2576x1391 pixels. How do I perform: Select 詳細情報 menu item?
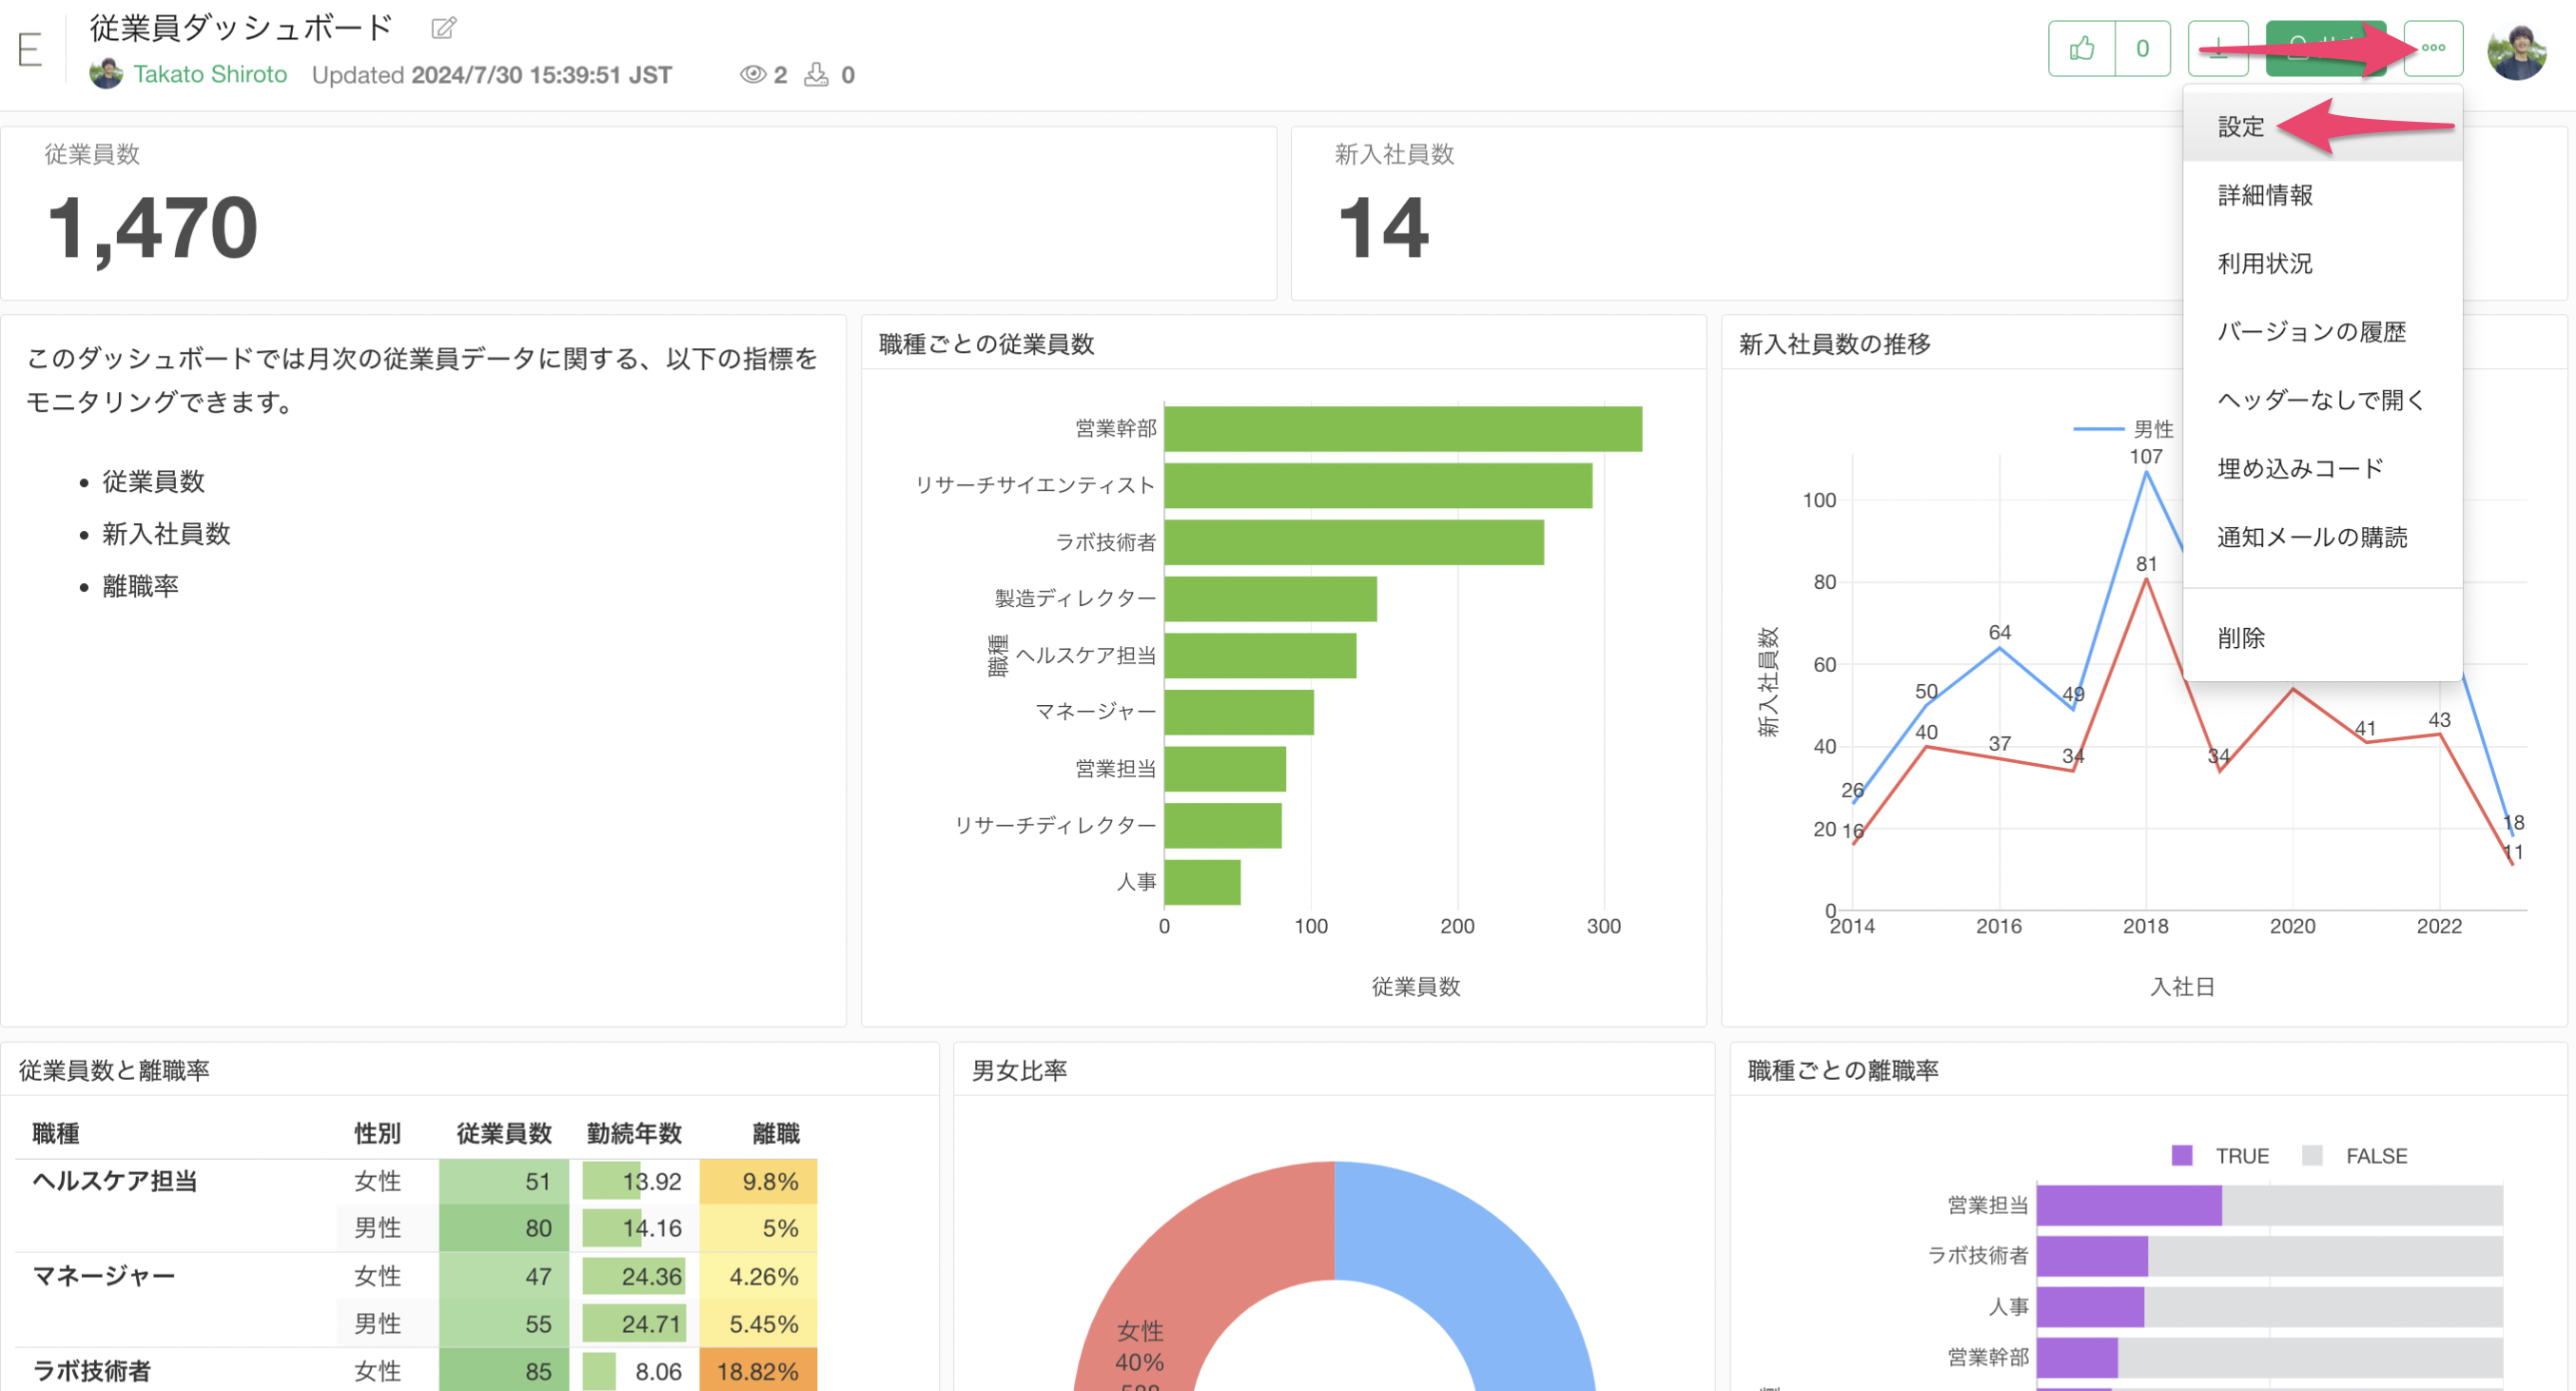pos(2322,195)
